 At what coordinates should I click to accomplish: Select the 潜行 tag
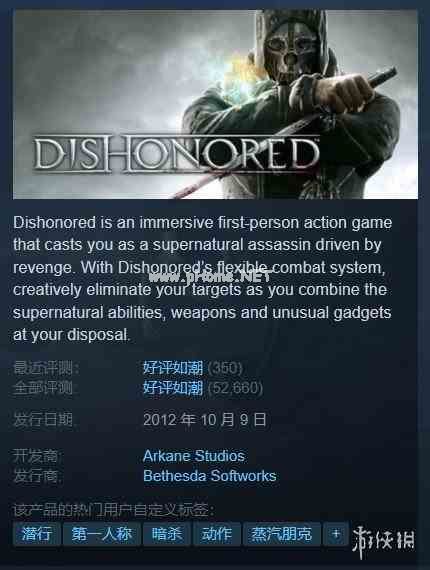click(37, 534)
